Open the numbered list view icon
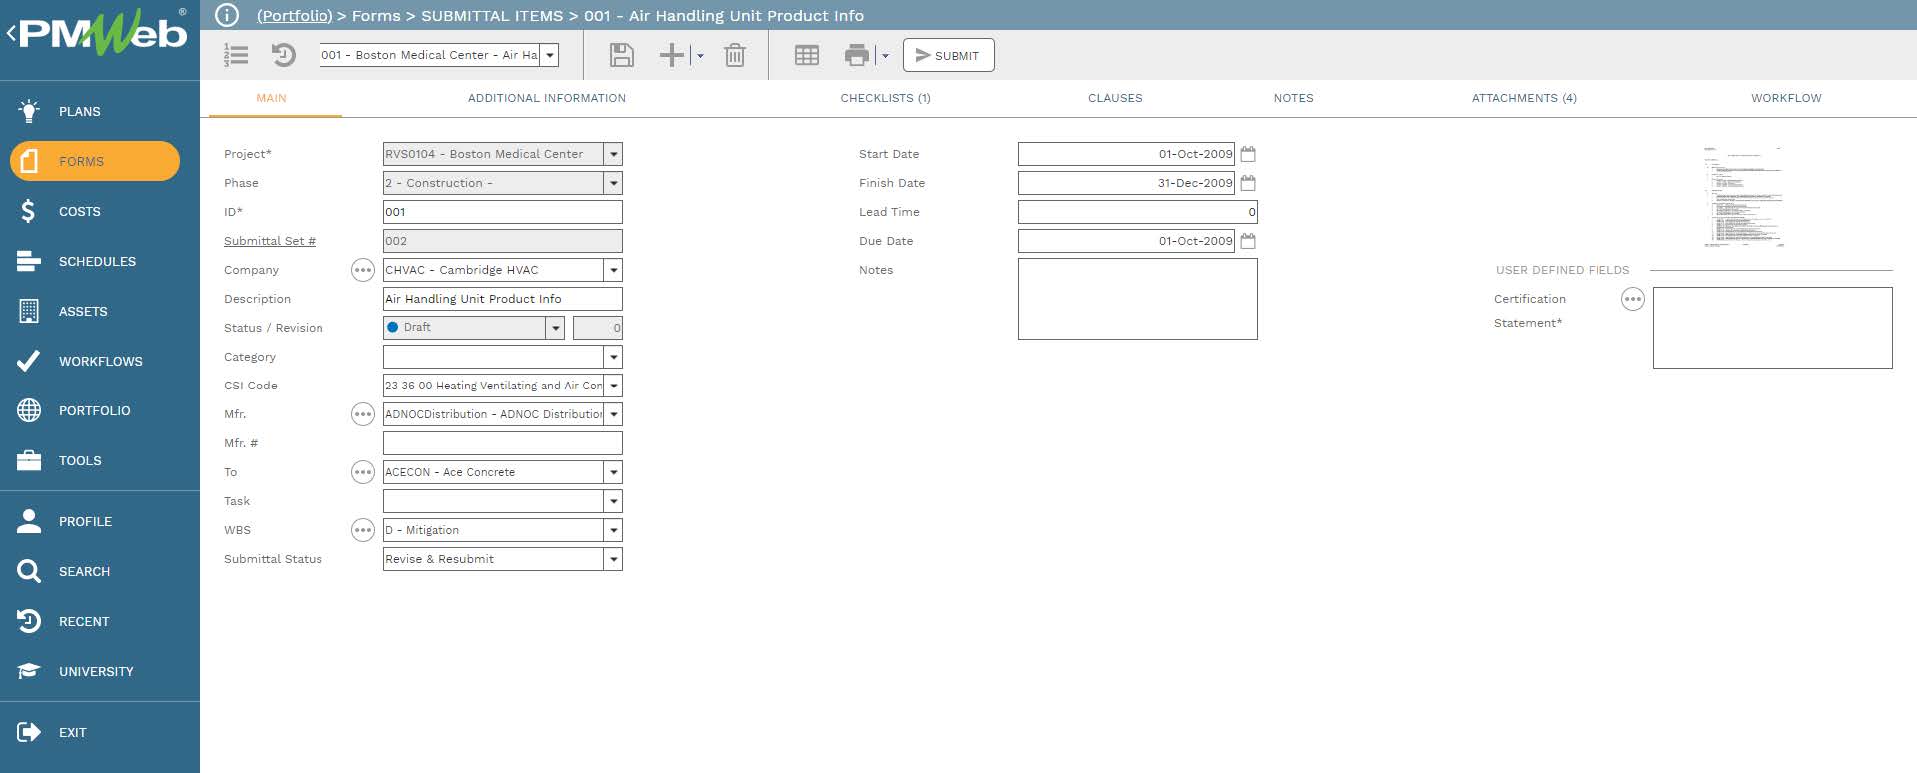1917x773 pixels. tap(236, 55)
